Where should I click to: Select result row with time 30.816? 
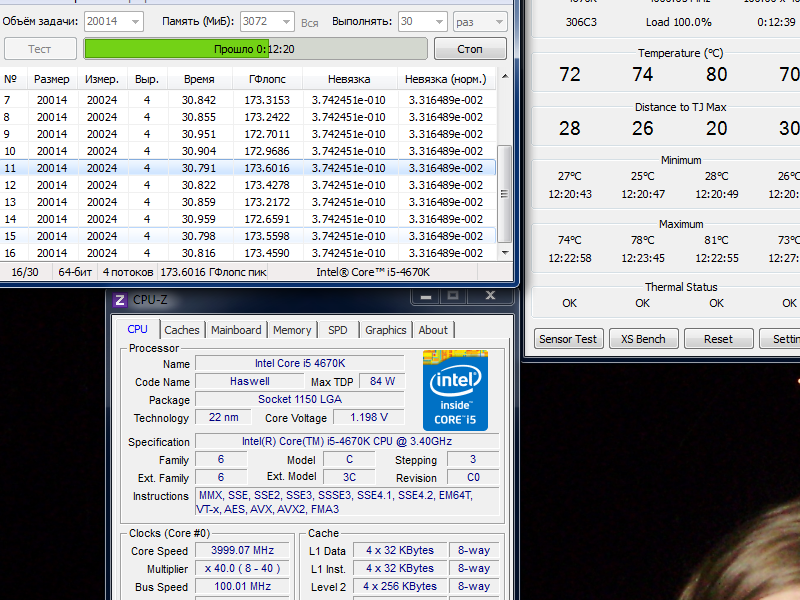[x=248, y=253]
